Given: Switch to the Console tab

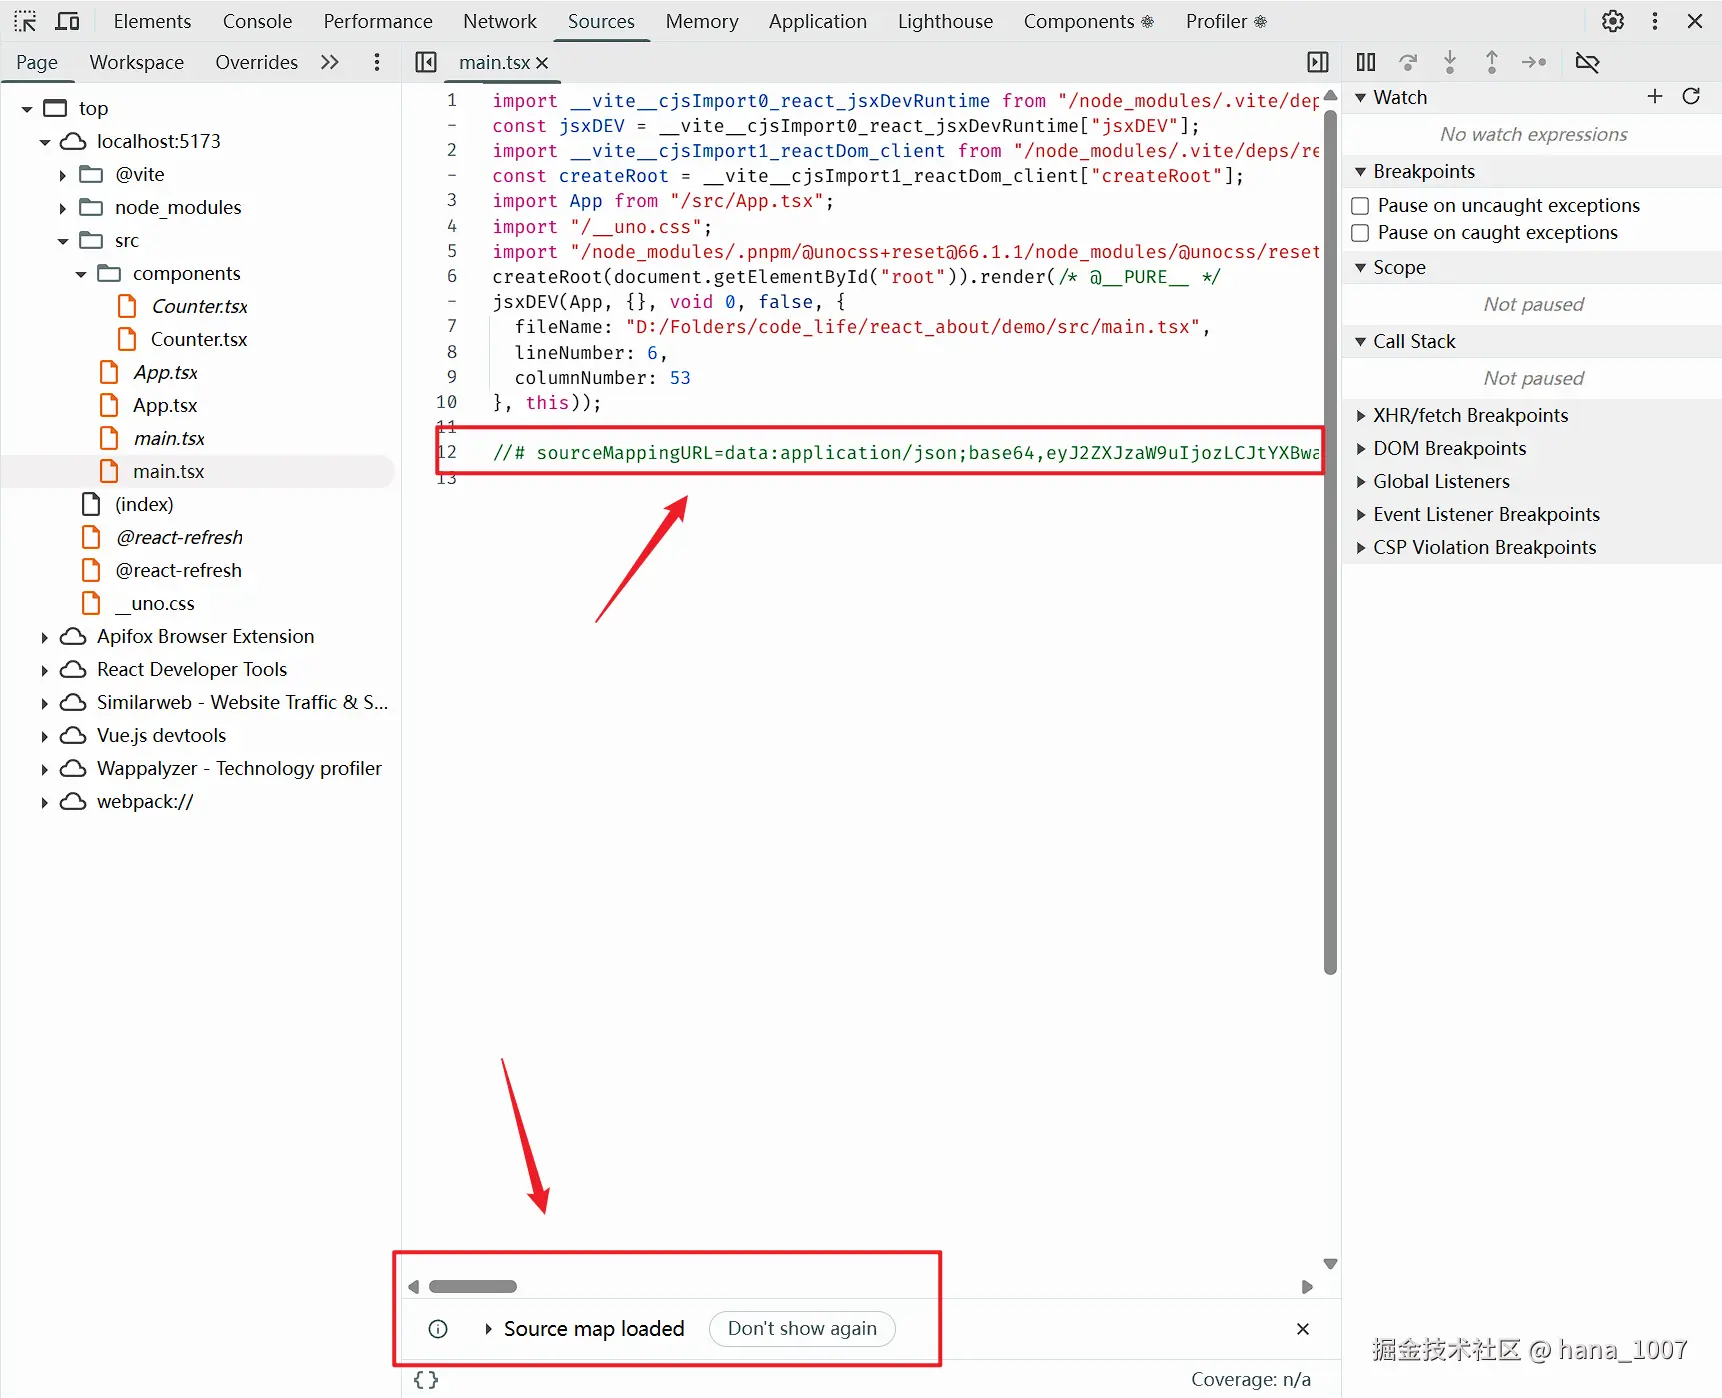Looking at the screenshot, I should 257,21.
